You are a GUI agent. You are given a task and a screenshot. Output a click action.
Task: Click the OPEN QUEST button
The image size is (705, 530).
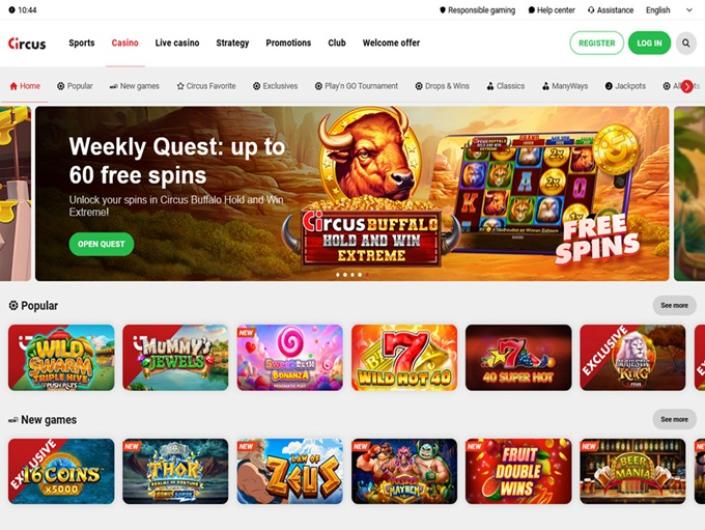[x=101, y=244]
